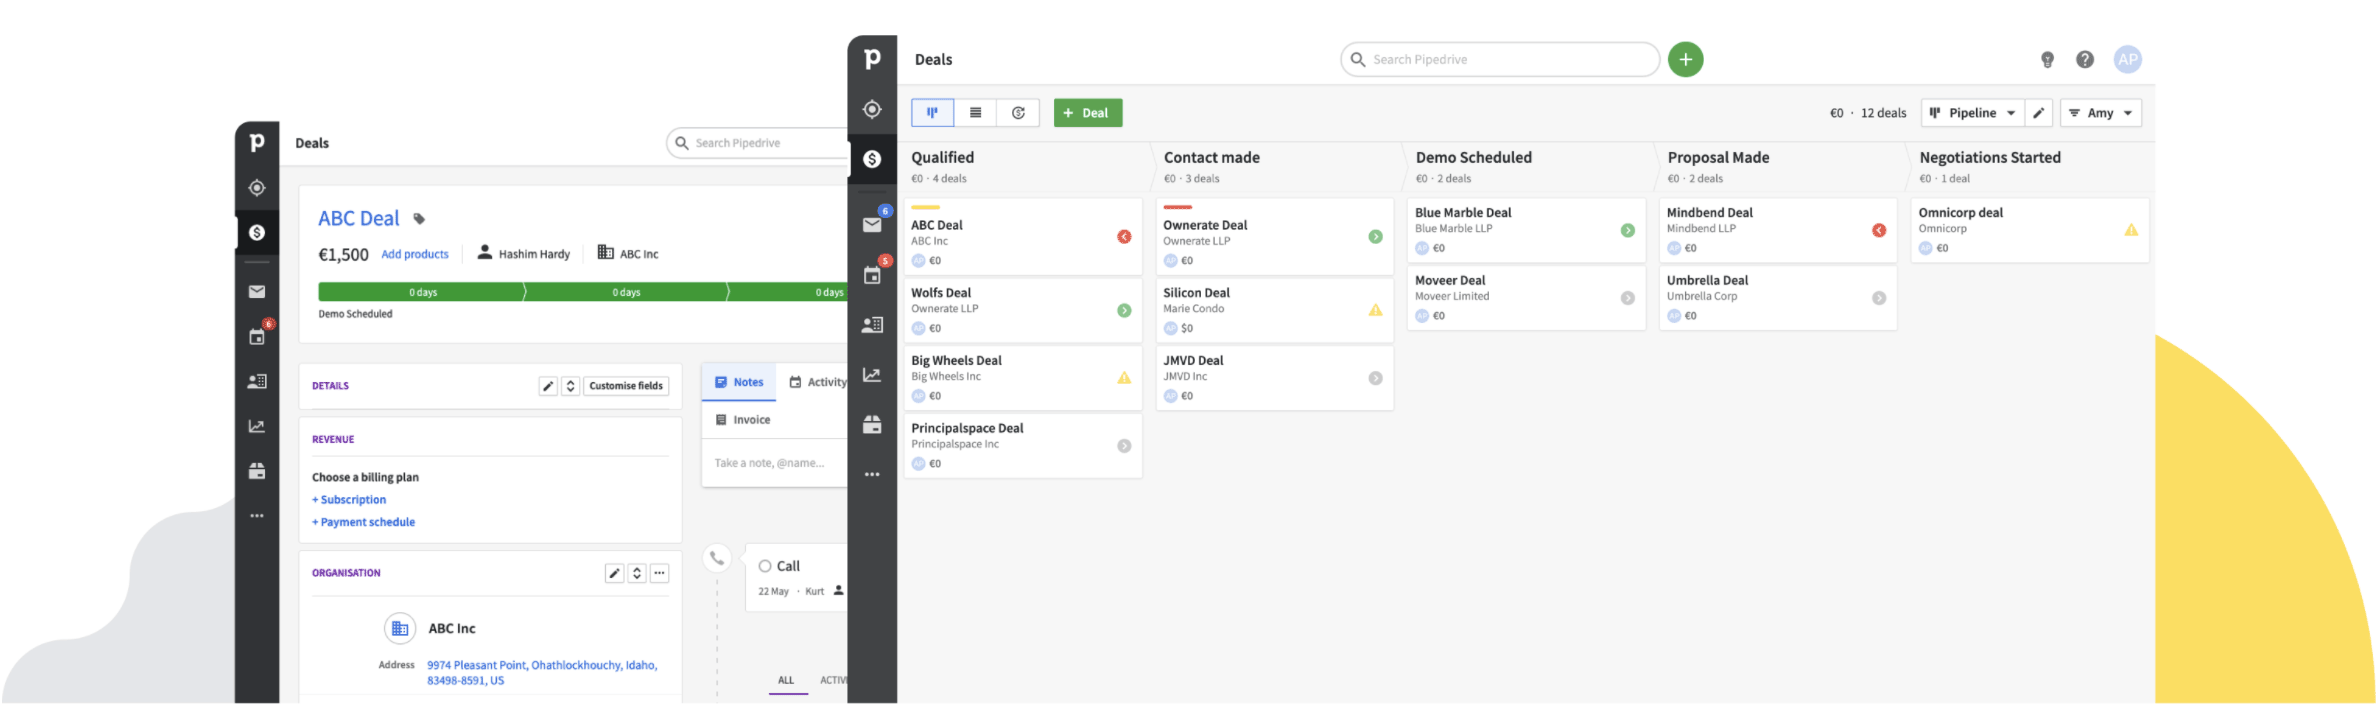
Task: Click the red overdue icon on Mindbend Deal card
Action: pyautogui.click(x=1879, y=230)
